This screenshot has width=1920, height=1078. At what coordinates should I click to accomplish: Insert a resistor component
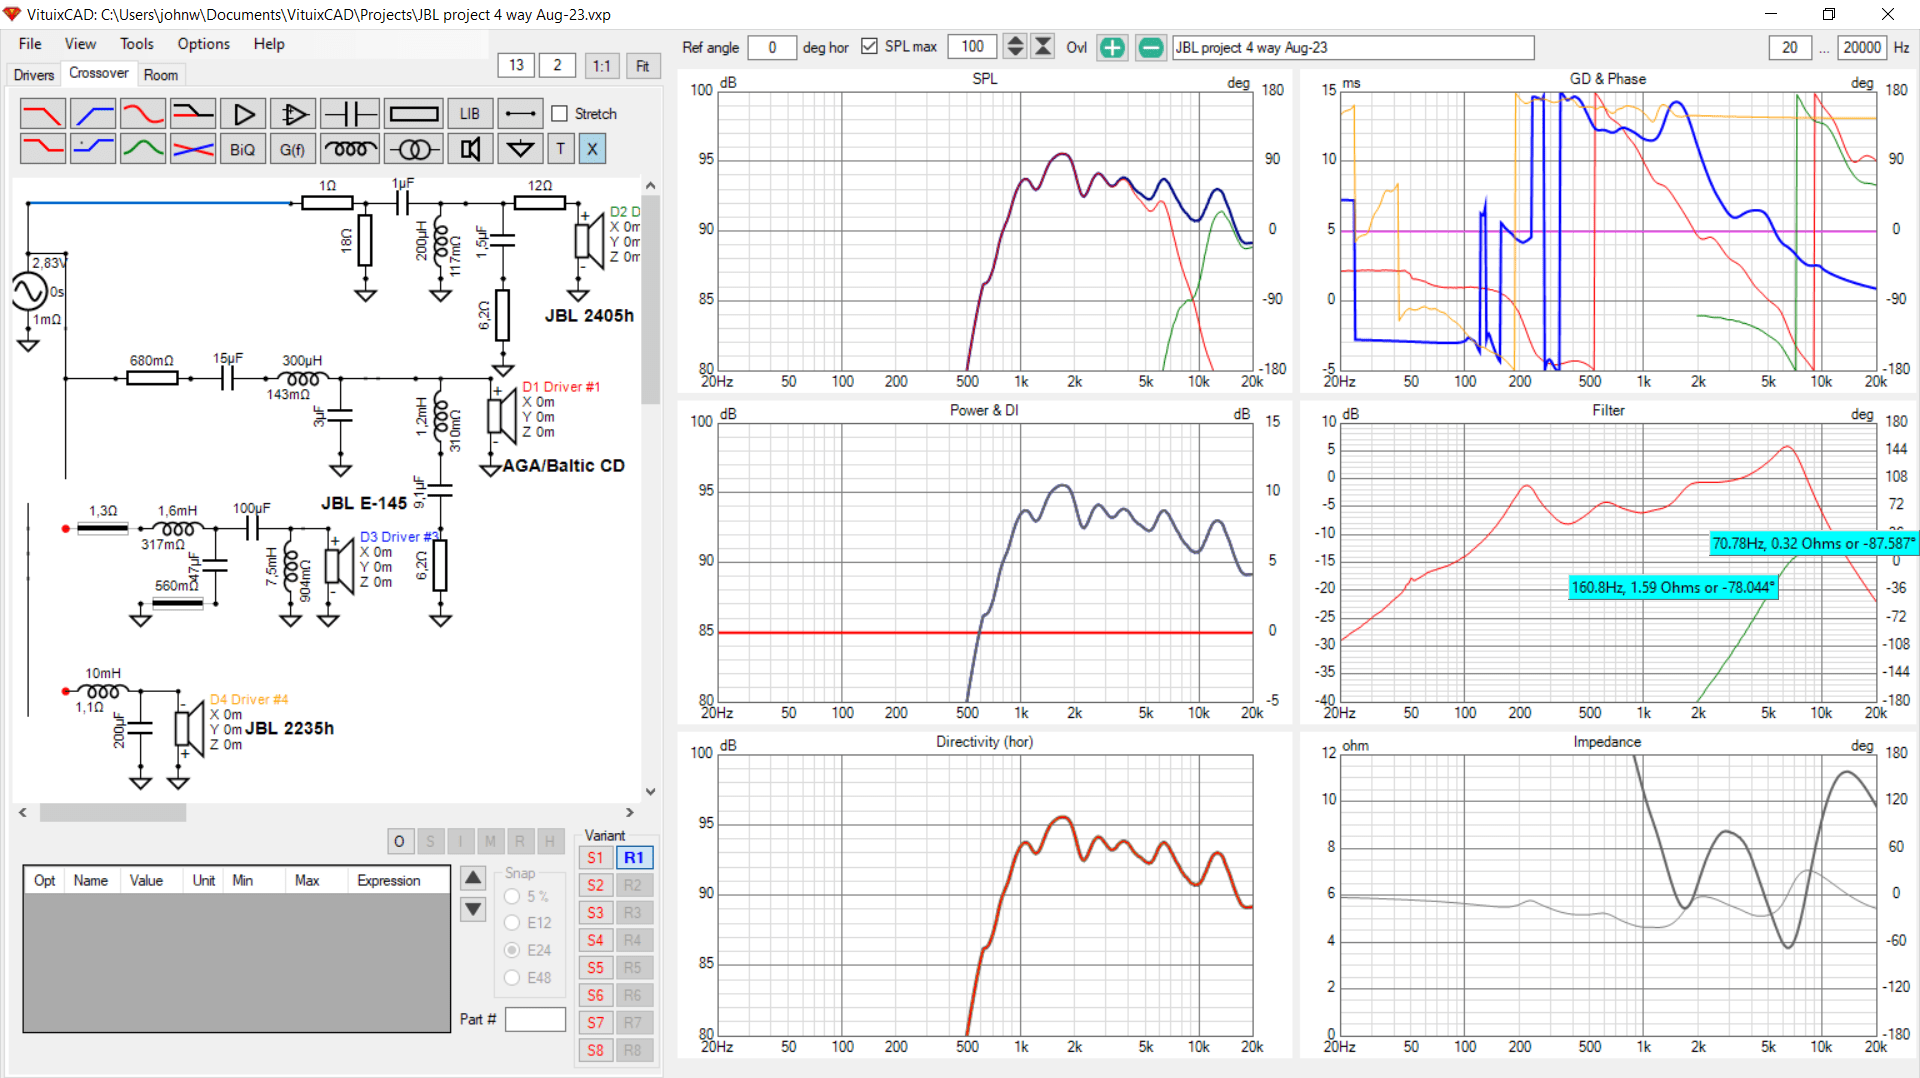[413, 113]
